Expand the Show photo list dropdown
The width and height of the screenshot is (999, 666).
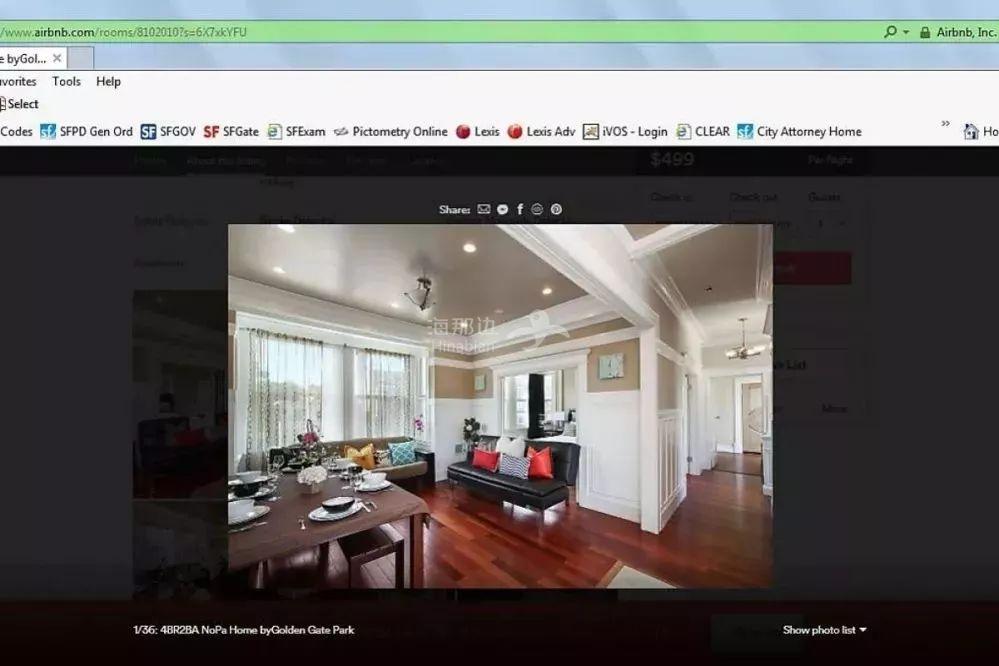click(824, 630)
